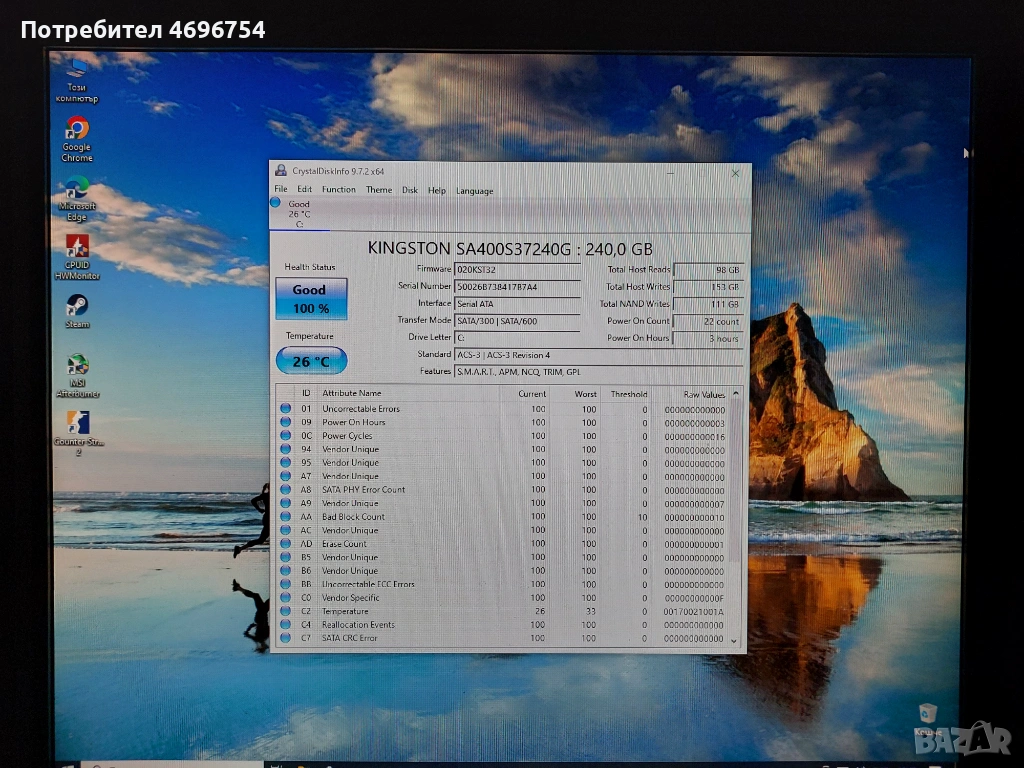Open the Function menu
Viewport: 1024px width, 768px height.
click(x=338, y=190)
